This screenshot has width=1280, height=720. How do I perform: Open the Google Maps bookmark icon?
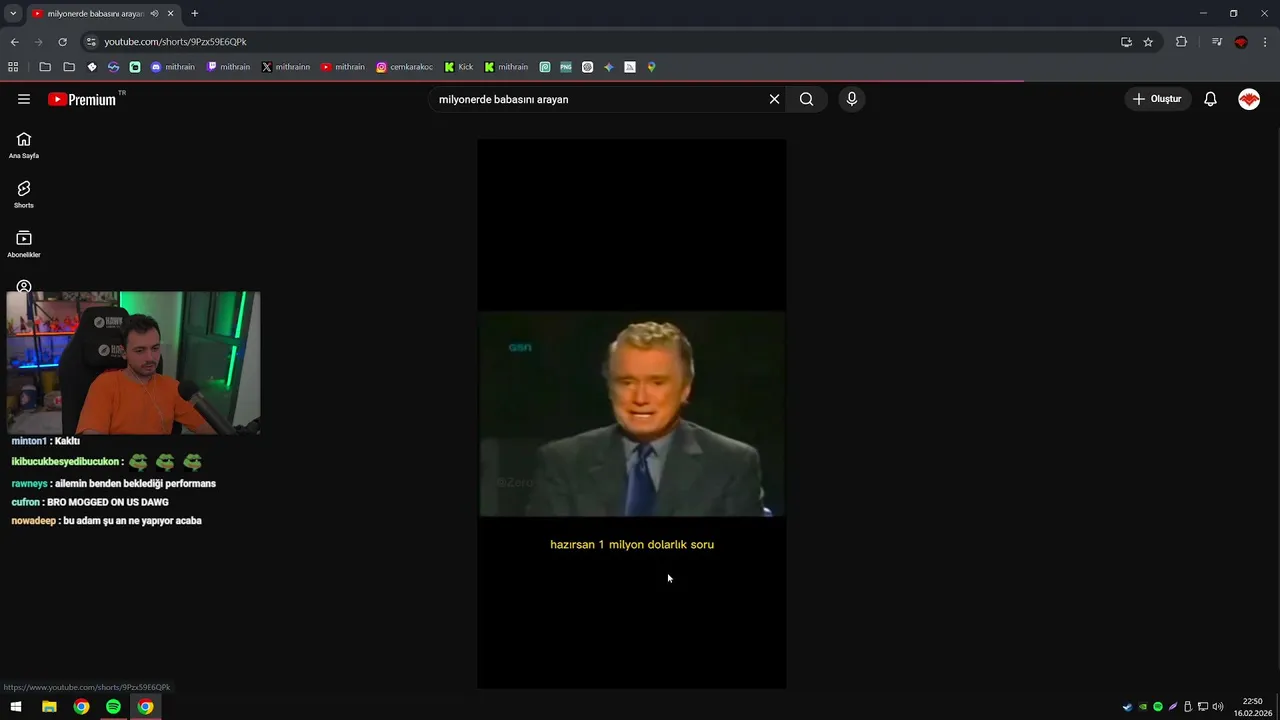click(x=651, y=67)
